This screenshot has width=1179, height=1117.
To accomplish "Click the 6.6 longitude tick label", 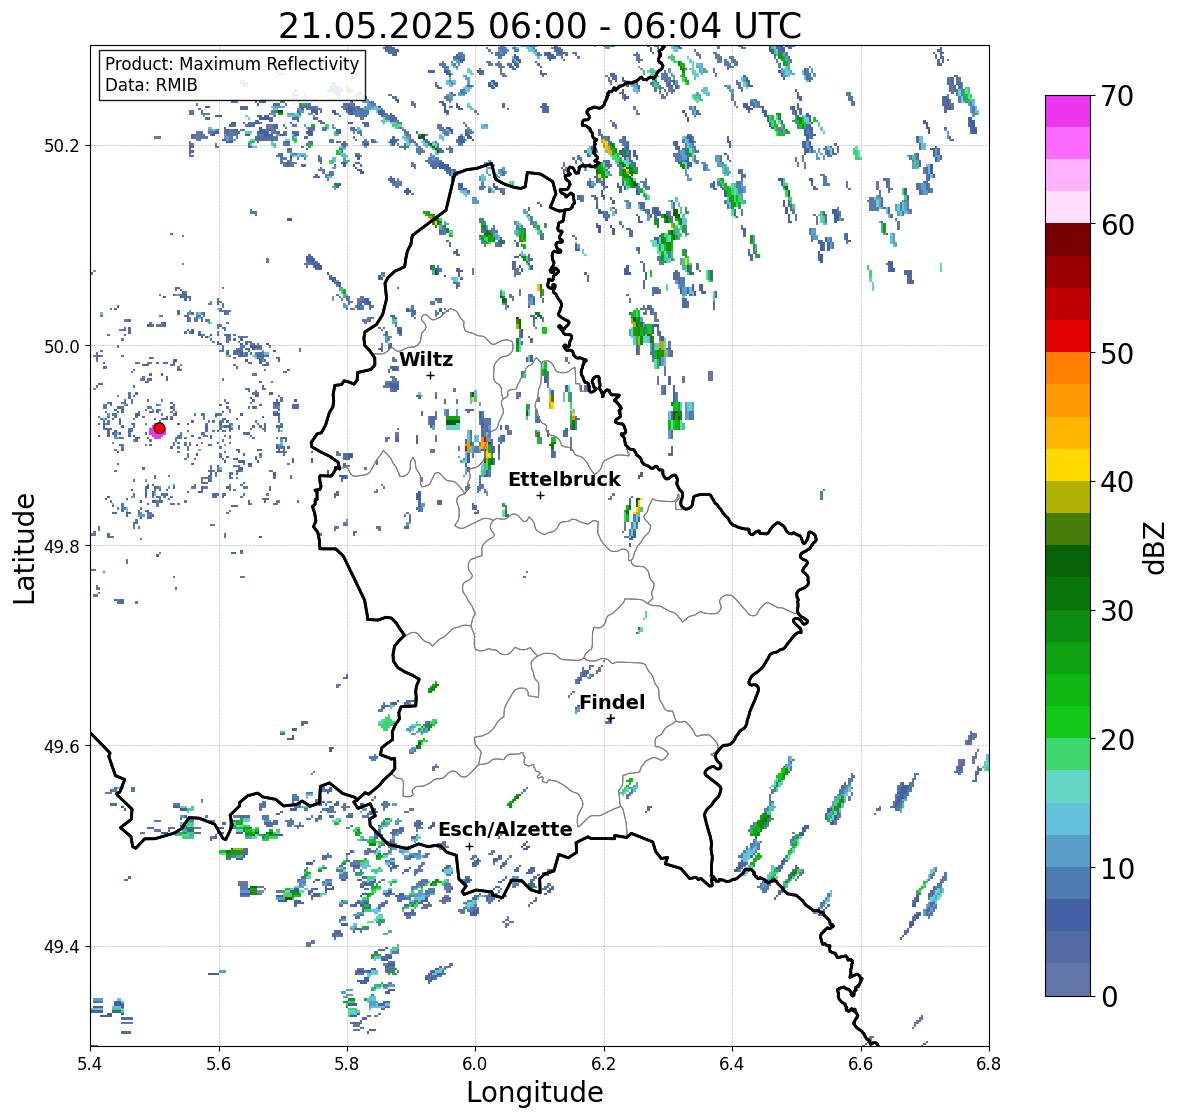I will click(861, 1063).
